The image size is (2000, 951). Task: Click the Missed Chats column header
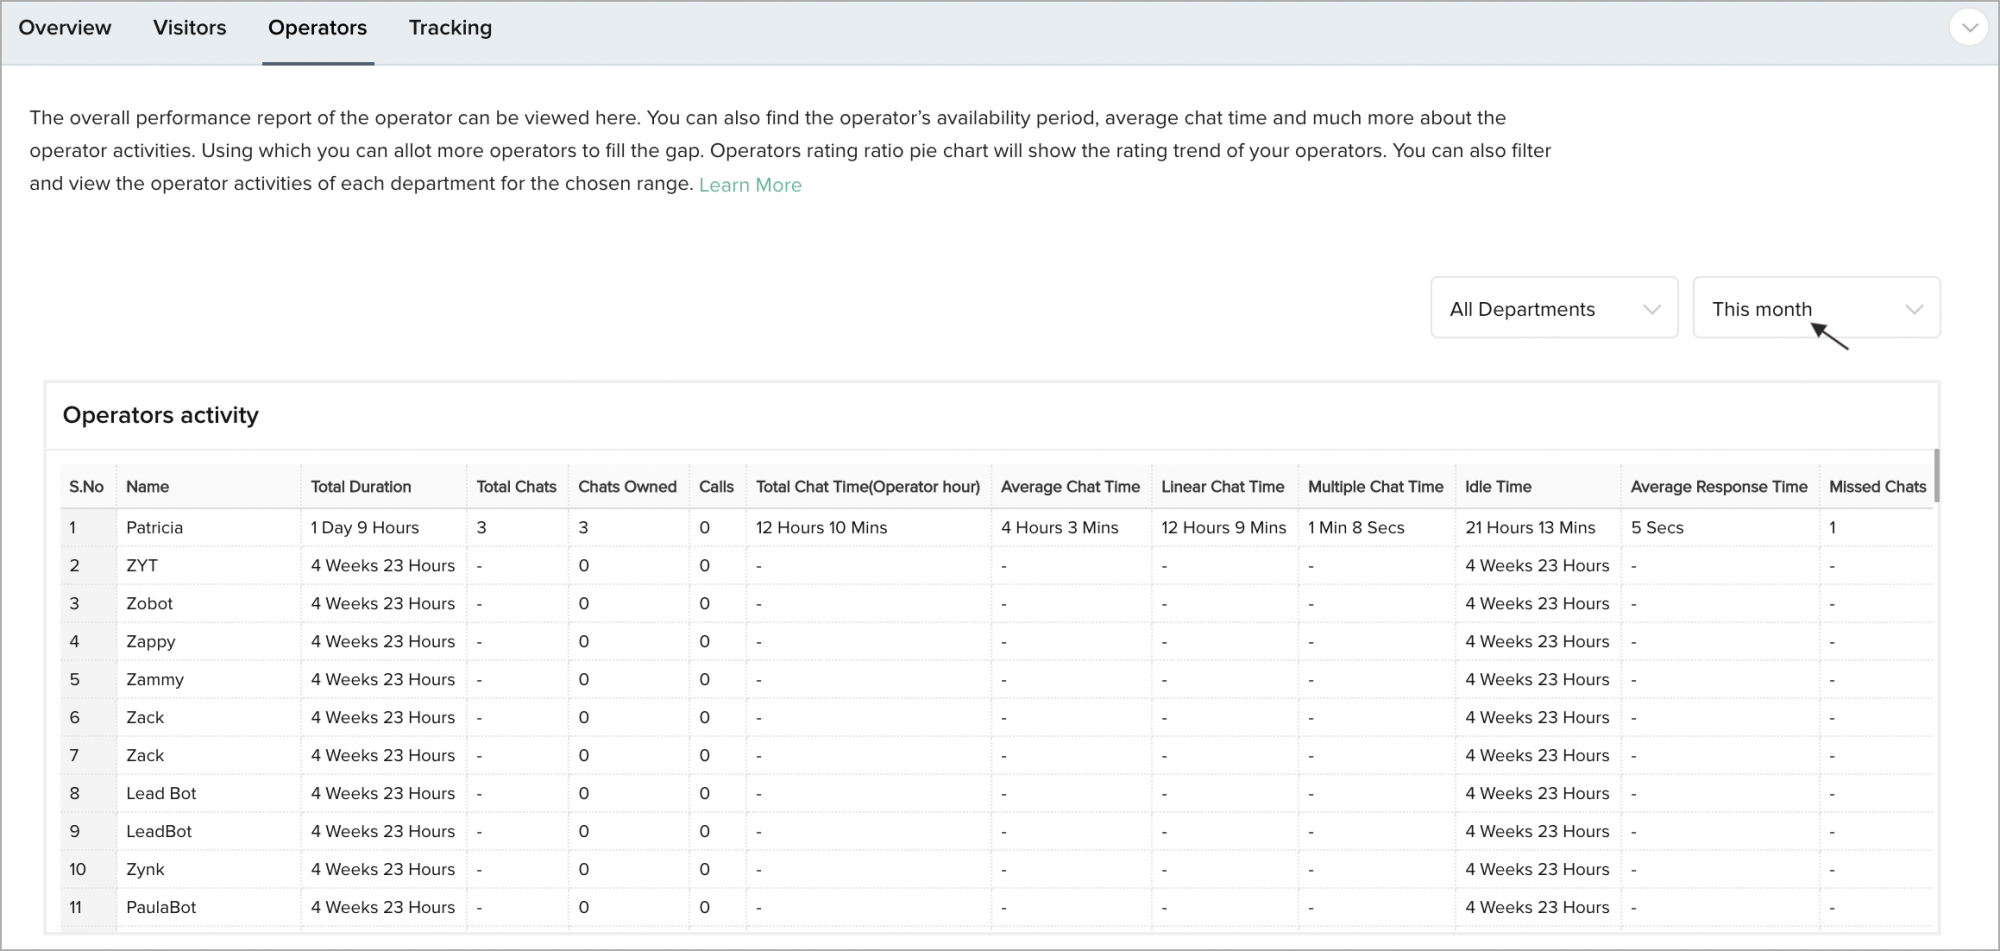pyautogui.click(x=1877, y=487)
